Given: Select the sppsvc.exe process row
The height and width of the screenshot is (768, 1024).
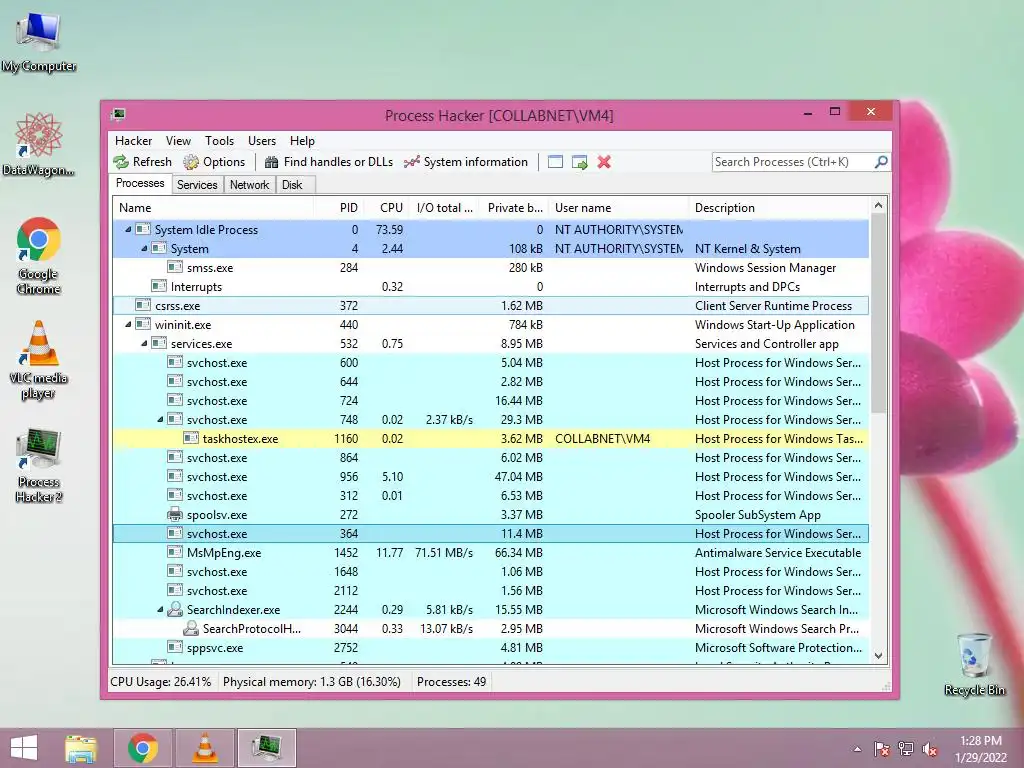Looking at the screenshot, I should pos(491,648).
